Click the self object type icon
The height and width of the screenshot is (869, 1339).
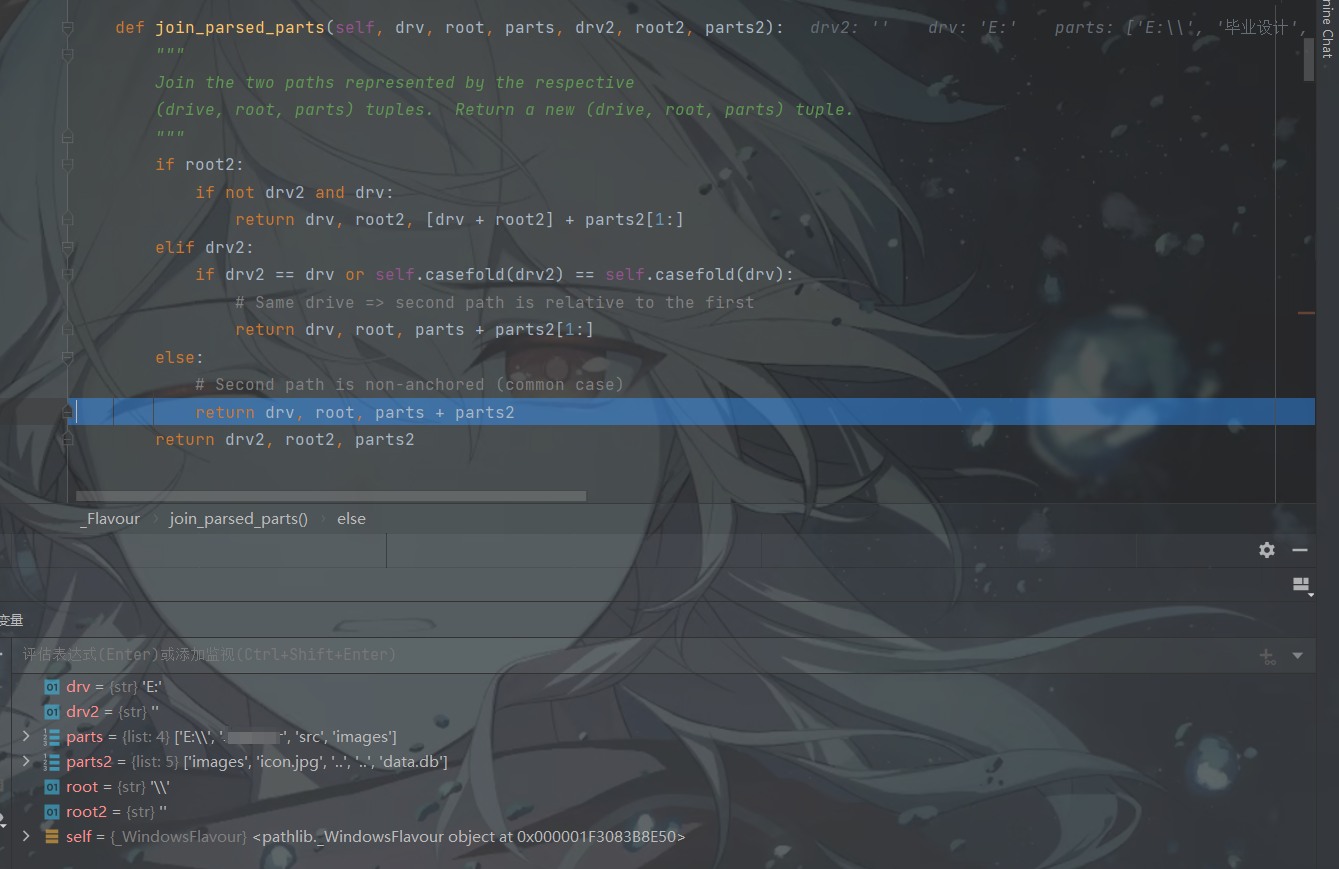coord(52,836)
